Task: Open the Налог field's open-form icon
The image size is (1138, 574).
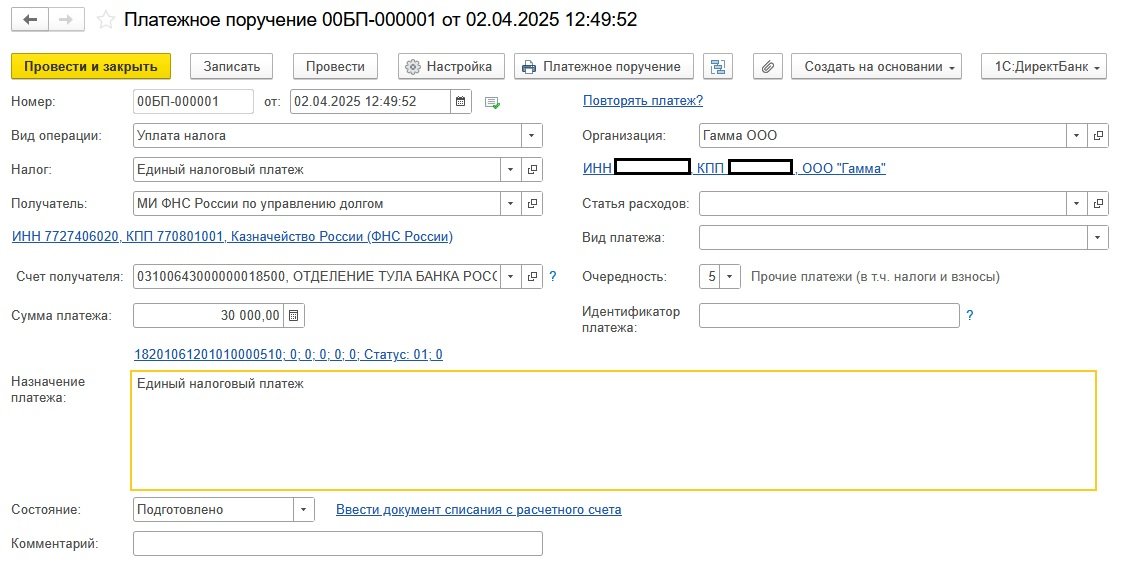Action: pos(533,170)
